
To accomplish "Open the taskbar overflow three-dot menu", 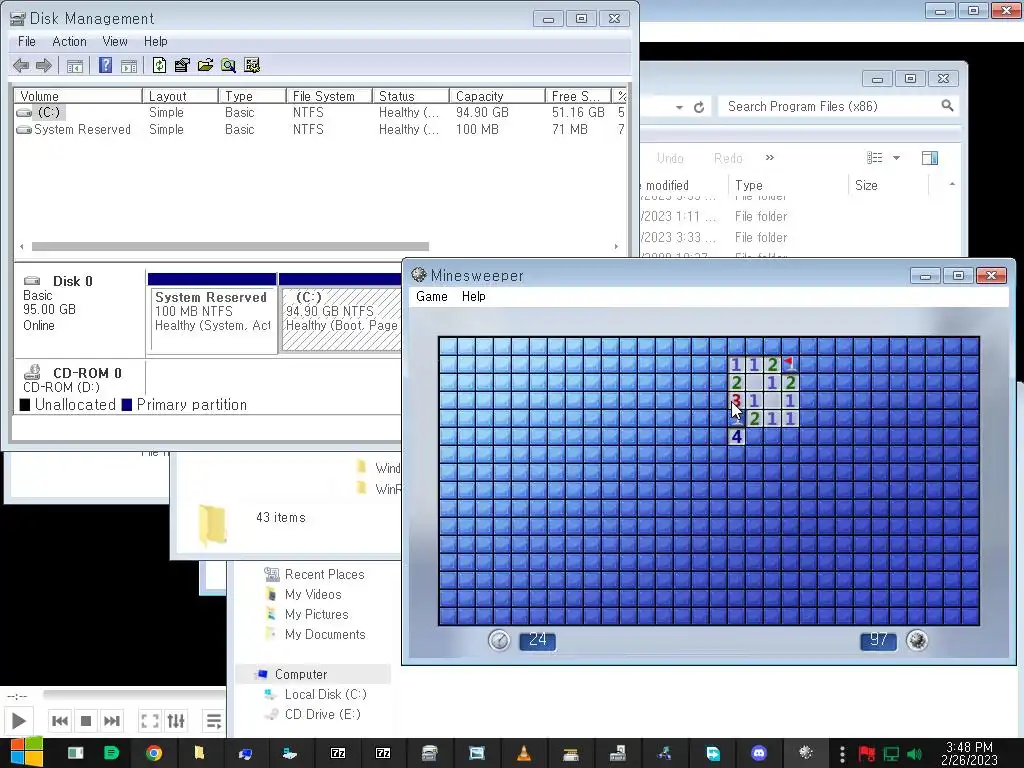I will (842, 754).
